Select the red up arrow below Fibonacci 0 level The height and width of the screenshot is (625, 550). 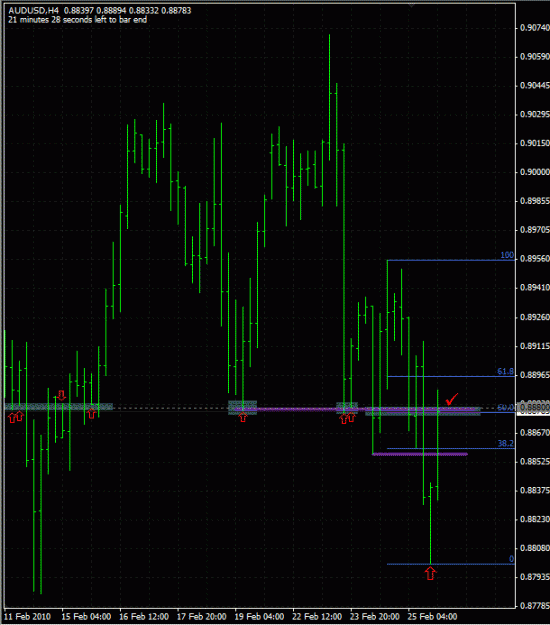click(x=430, y=574)
